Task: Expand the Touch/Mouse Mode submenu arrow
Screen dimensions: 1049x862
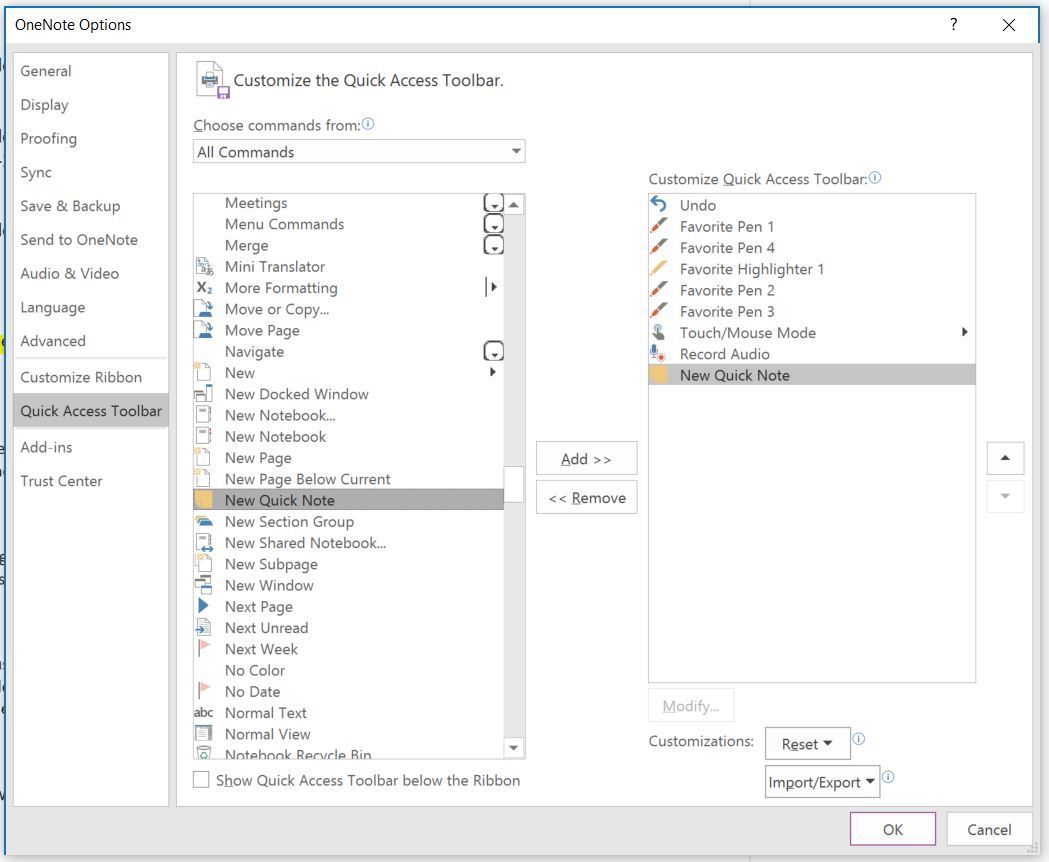Action: [964, 332]
